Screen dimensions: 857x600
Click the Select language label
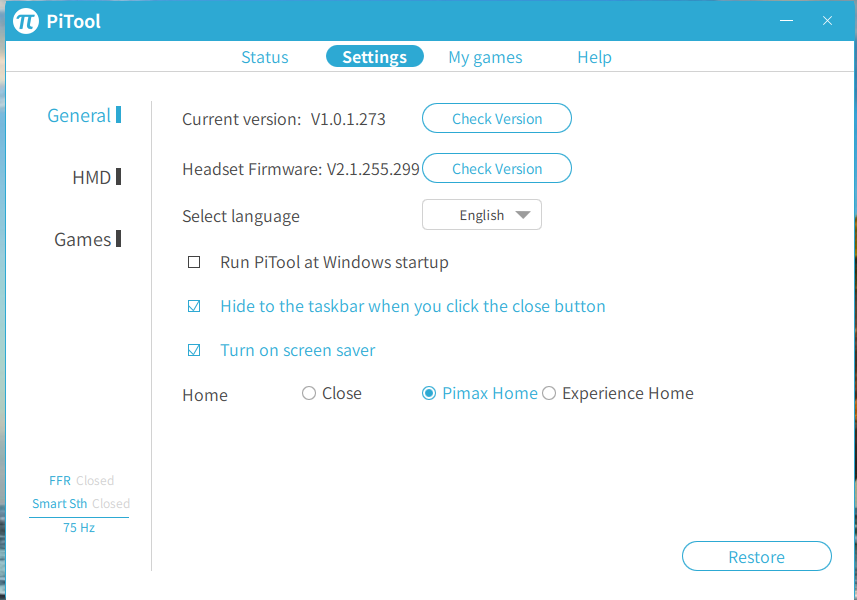click(241, 216)
